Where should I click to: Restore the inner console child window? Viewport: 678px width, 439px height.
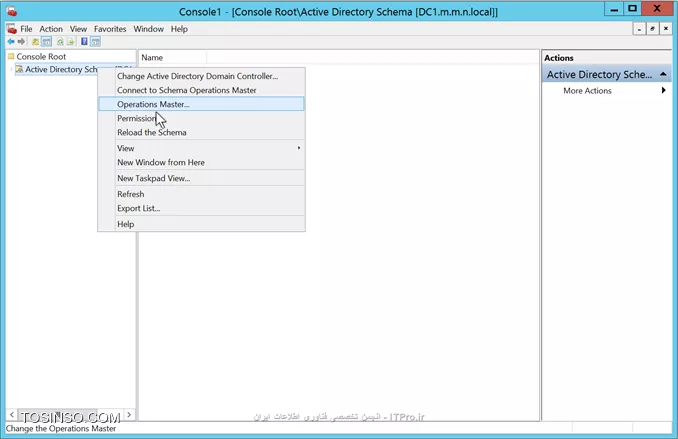point(652,29)
